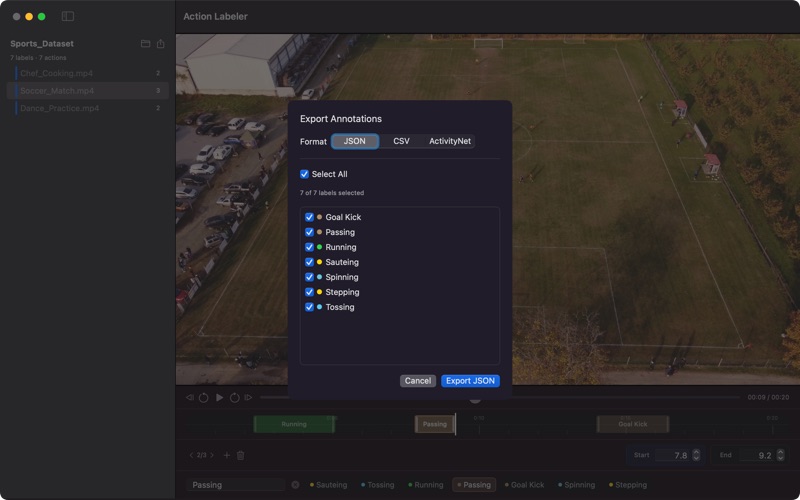The height and width of the screenshot is (500, 800).
Task: Click the Start time stepper arrows
Action: (x=696, y=455)
